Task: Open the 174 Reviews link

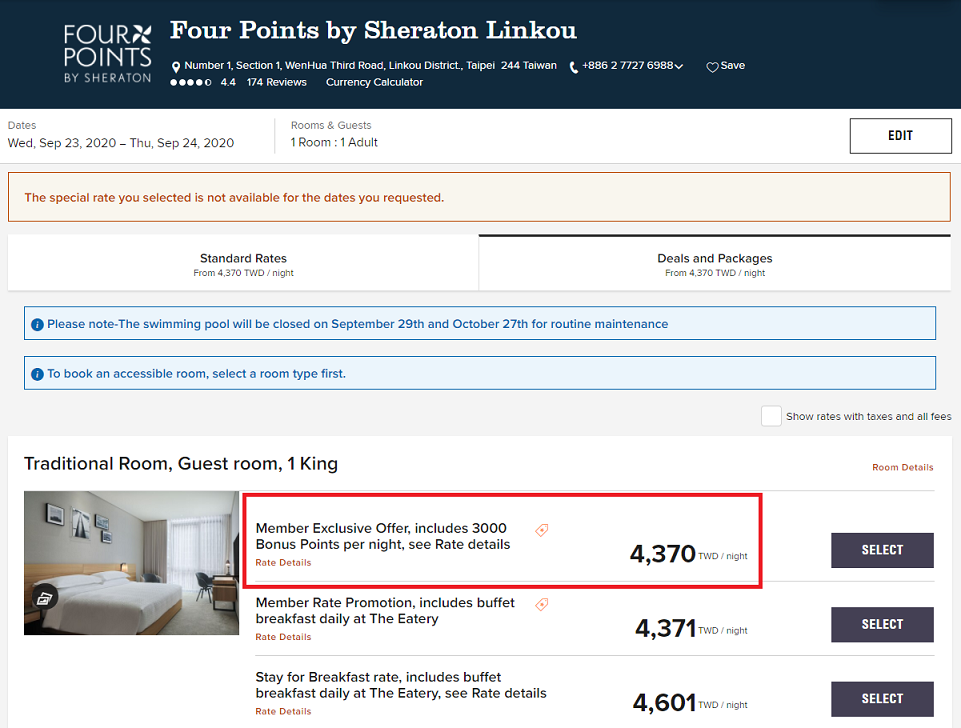Action: tap(276, 82)
